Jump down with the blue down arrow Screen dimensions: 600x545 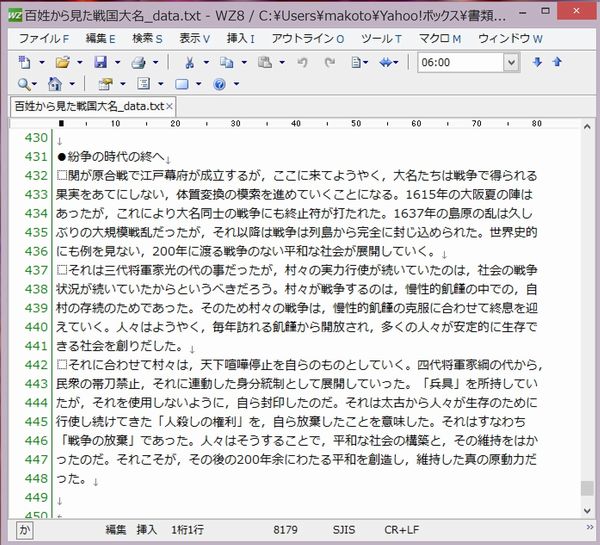pyautogui.click(x=537, y=62)
